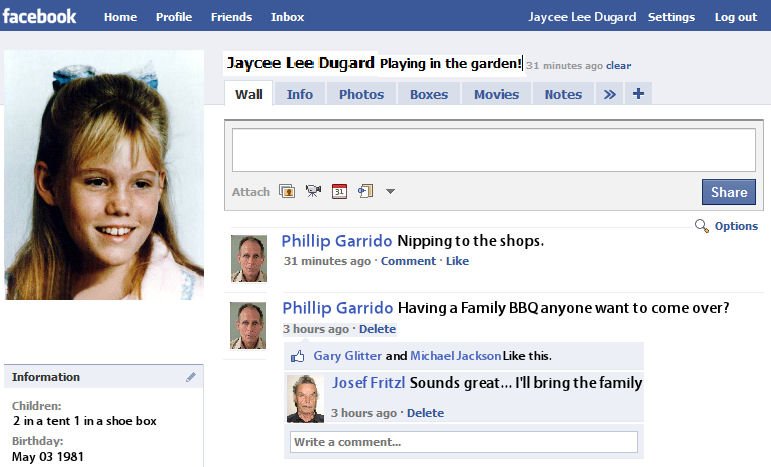Attach a photo using the photo icon

[x=287, y=191]
